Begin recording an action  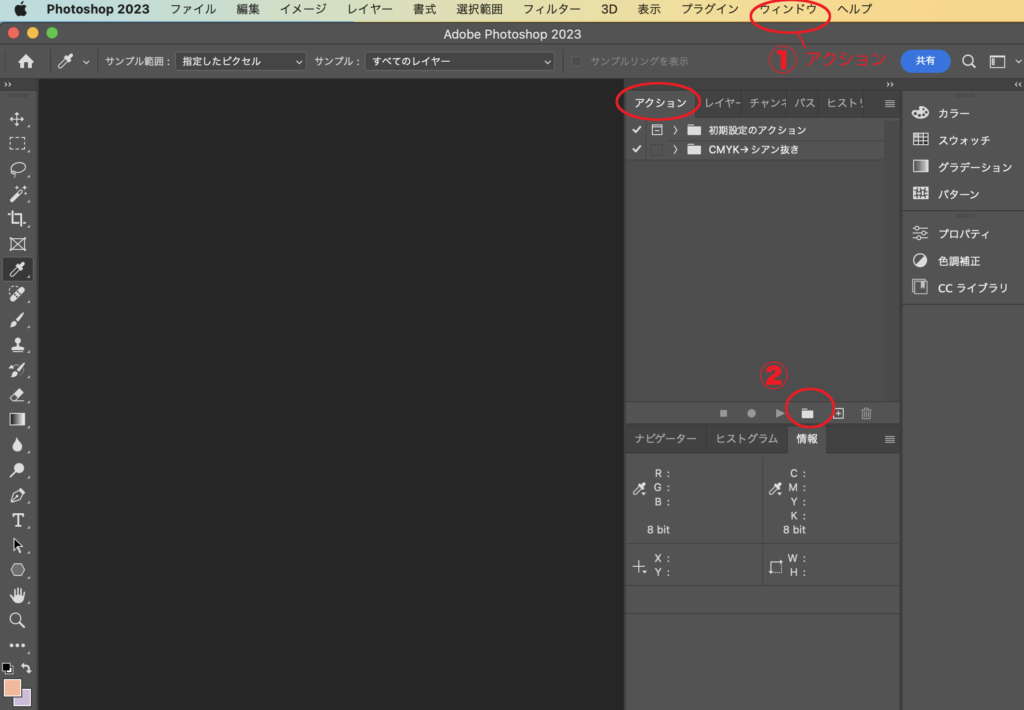click(x=752, y=413)
